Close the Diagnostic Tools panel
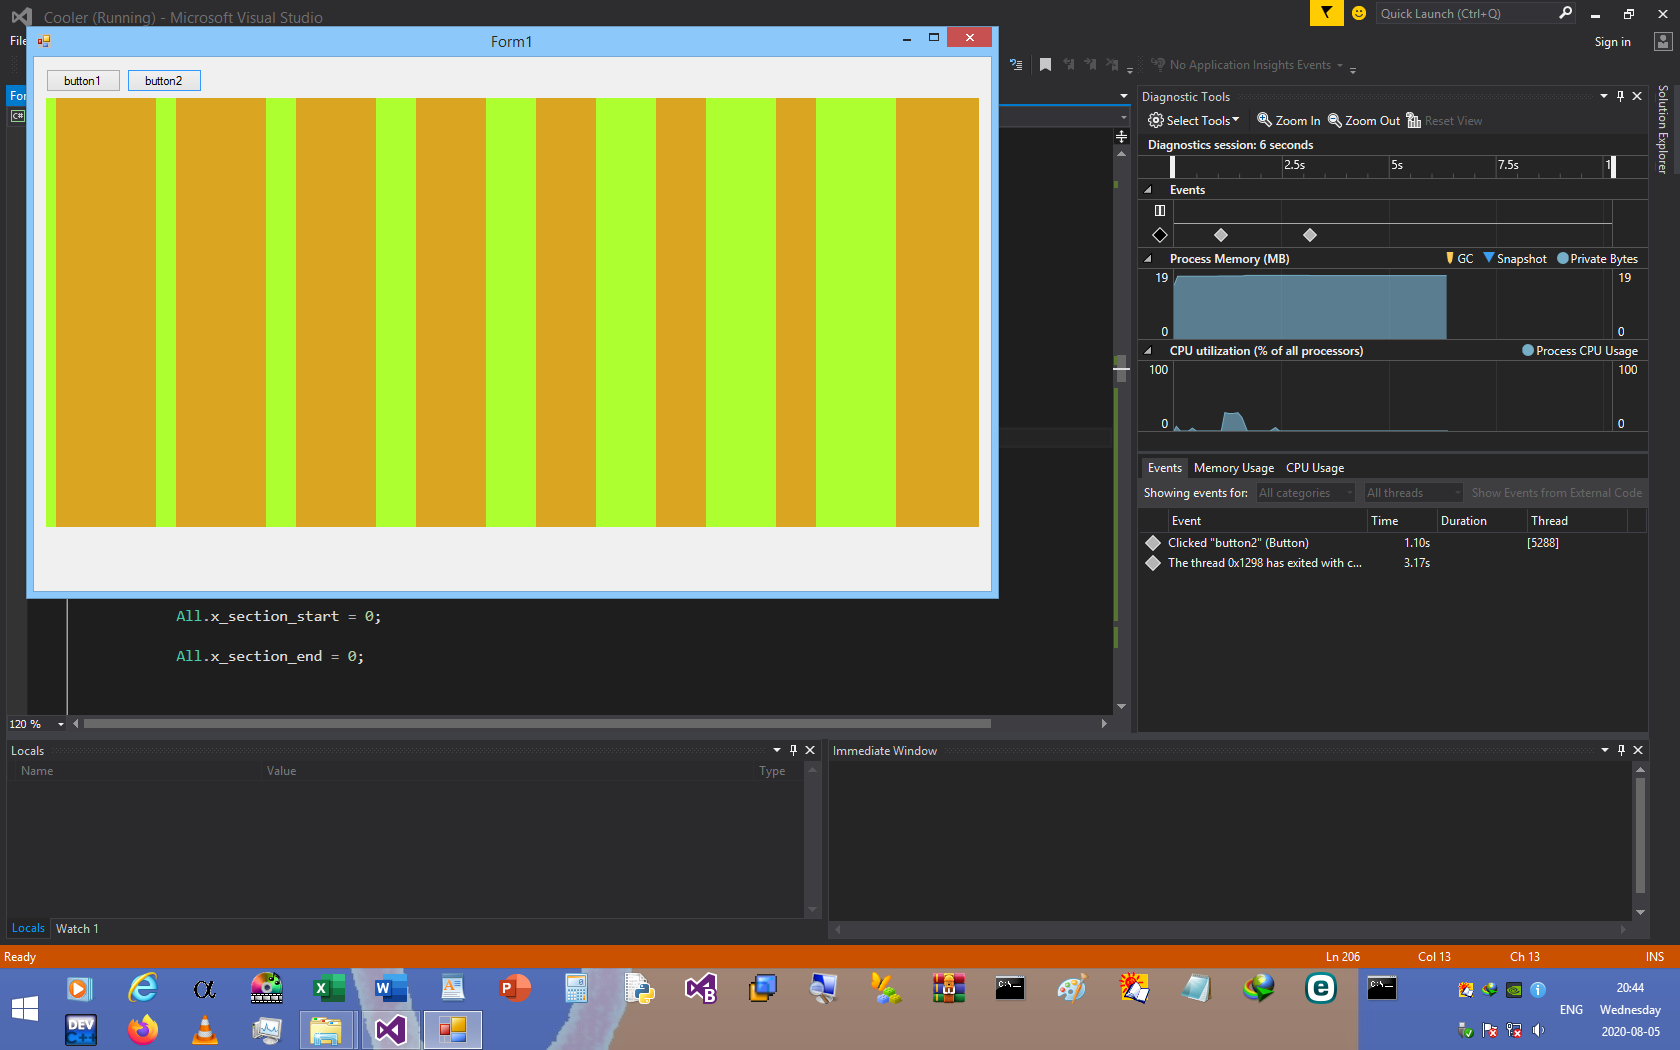Viewport: 1680px width, 1050px height. point(1637,96)
